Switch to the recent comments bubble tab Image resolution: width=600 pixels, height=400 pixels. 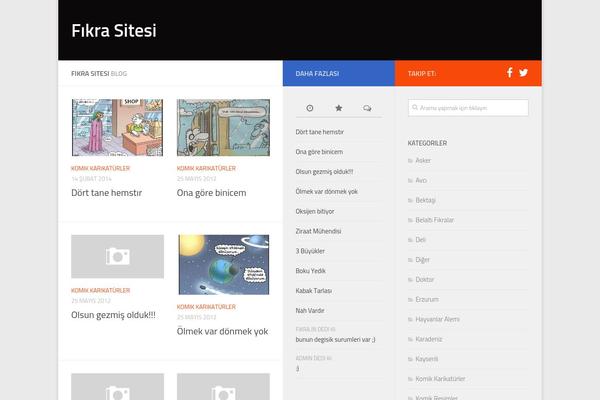[x=367, y=107]
